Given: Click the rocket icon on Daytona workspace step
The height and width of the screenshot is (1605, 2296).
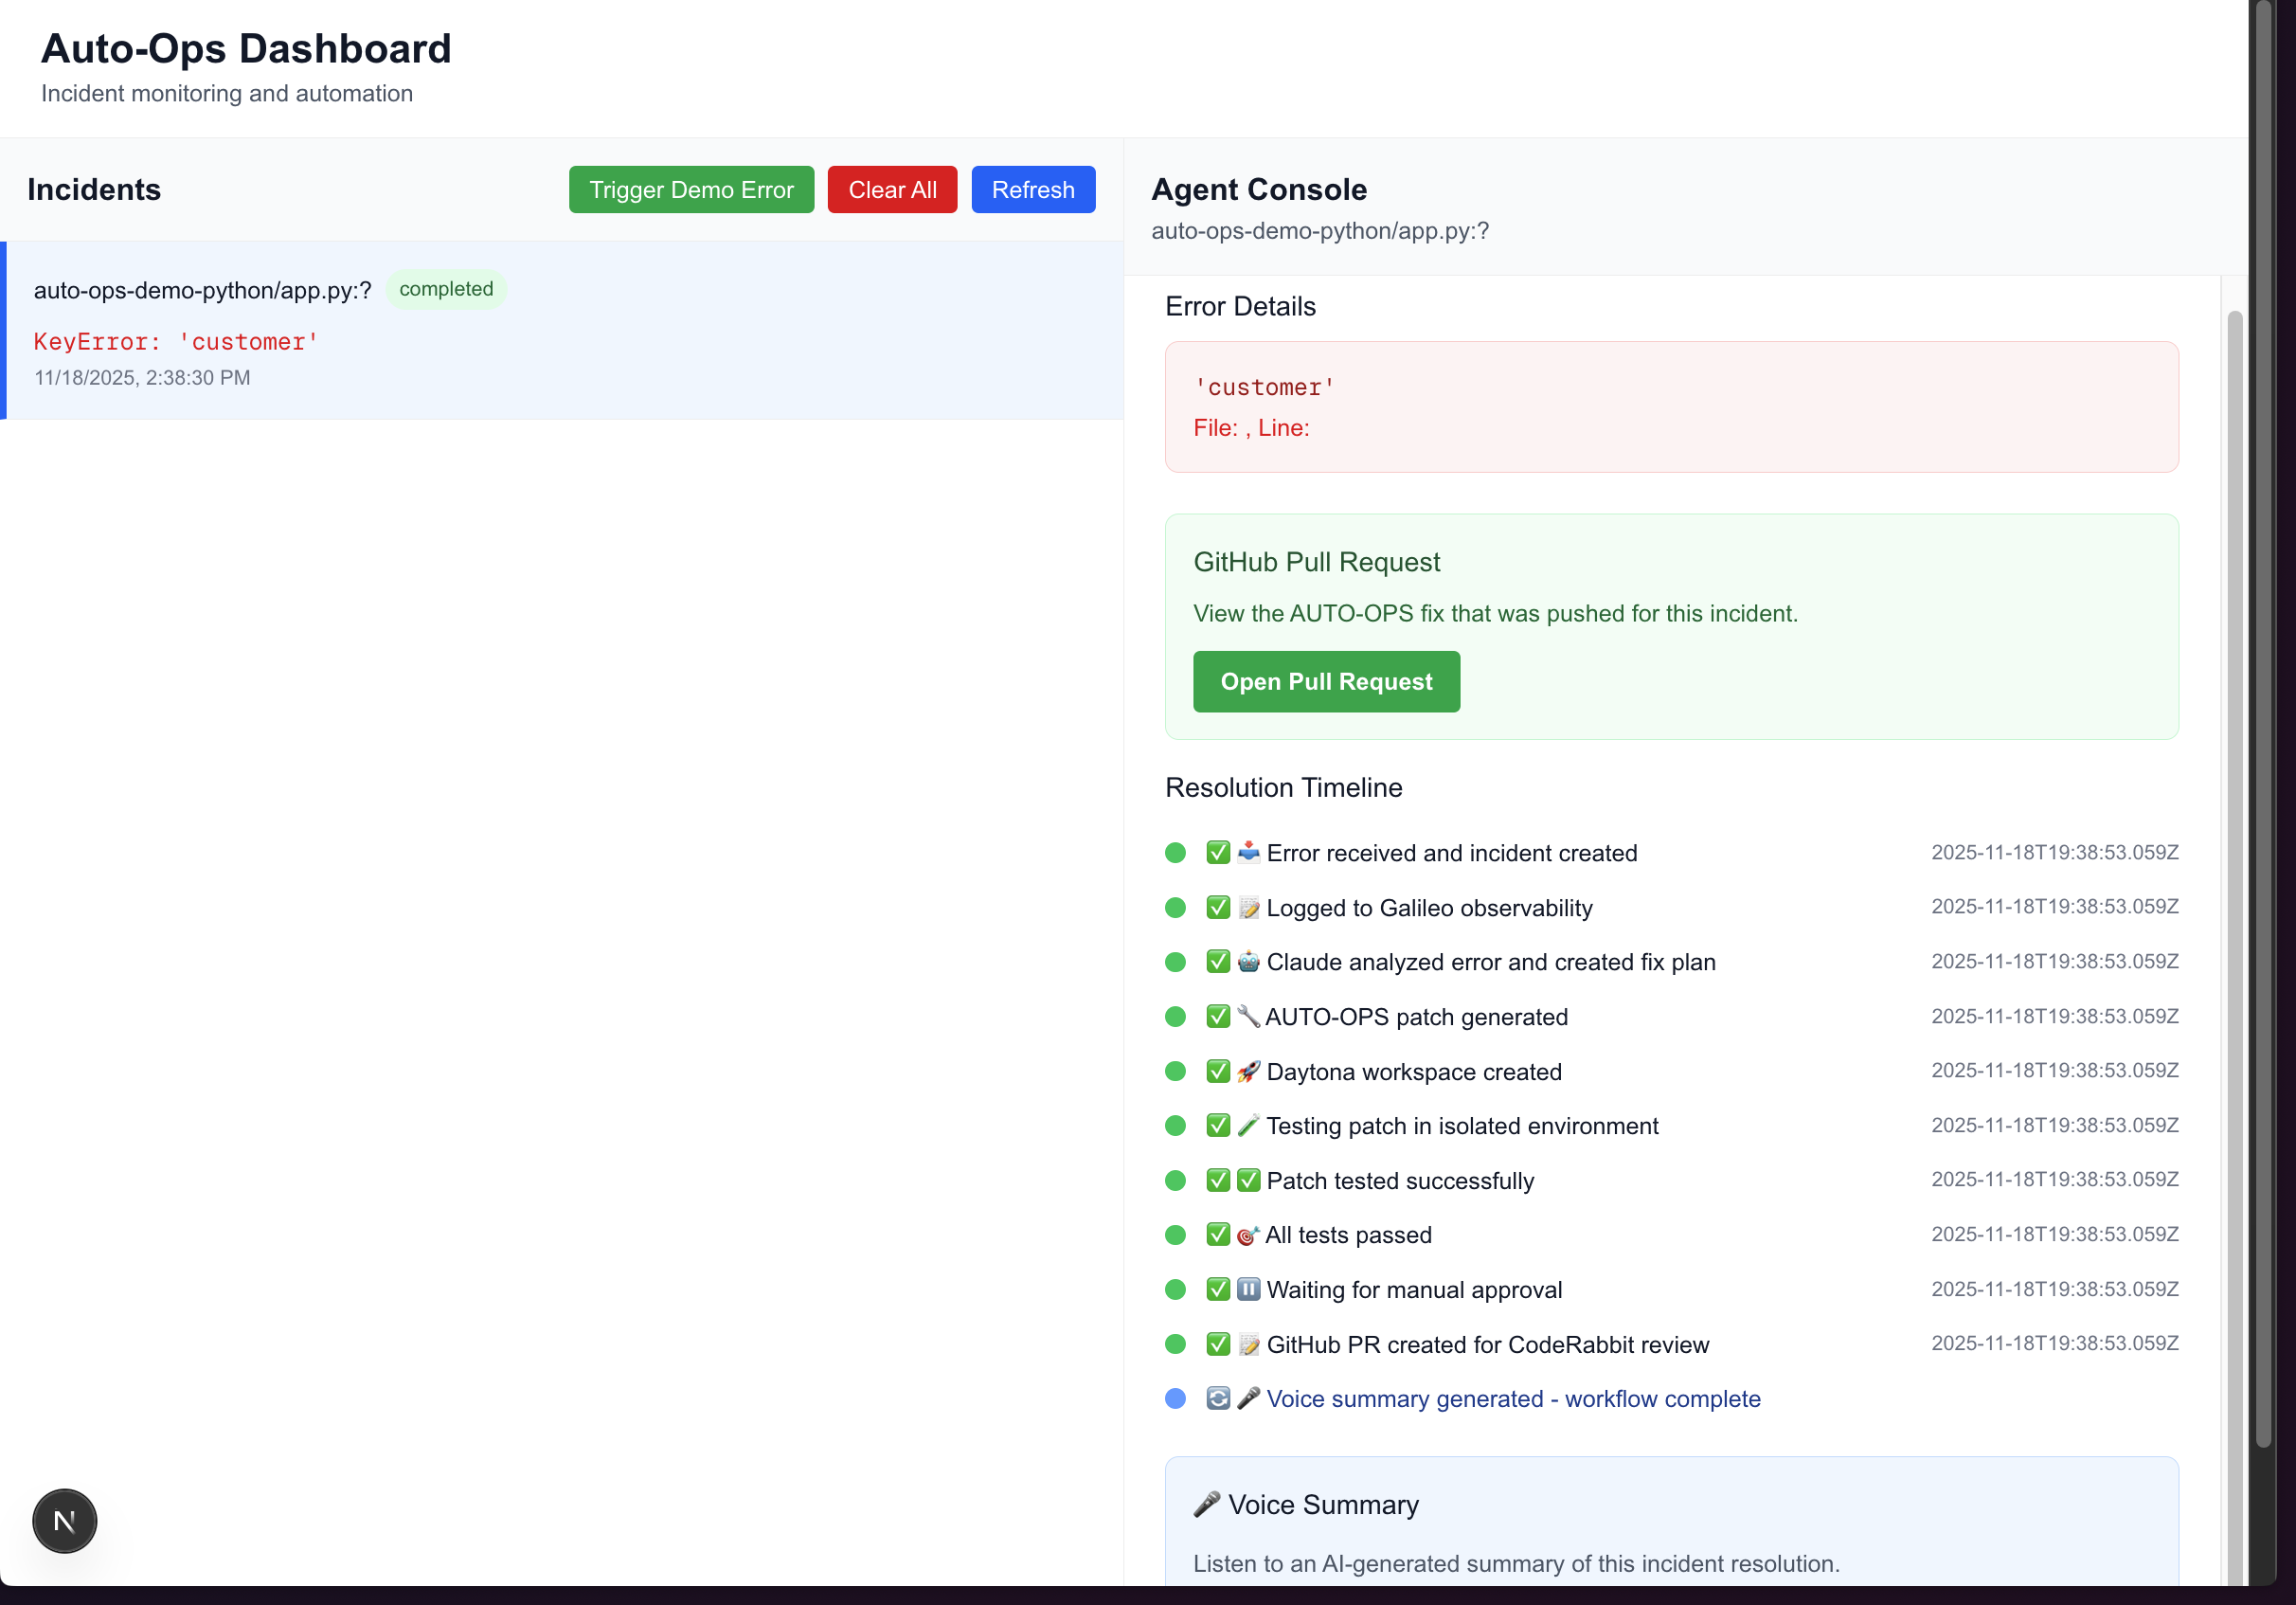Looking at the screenshot, I should [x=1248, y=1071].
